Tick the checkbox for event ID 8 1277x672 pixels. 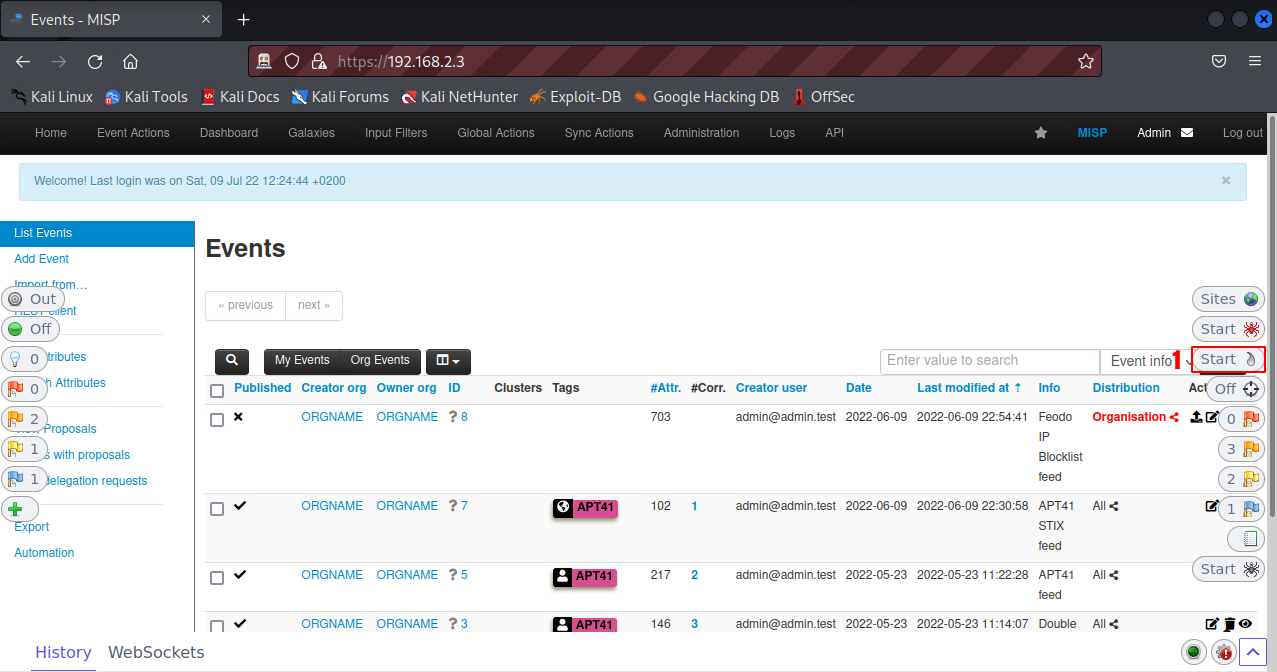217,420
